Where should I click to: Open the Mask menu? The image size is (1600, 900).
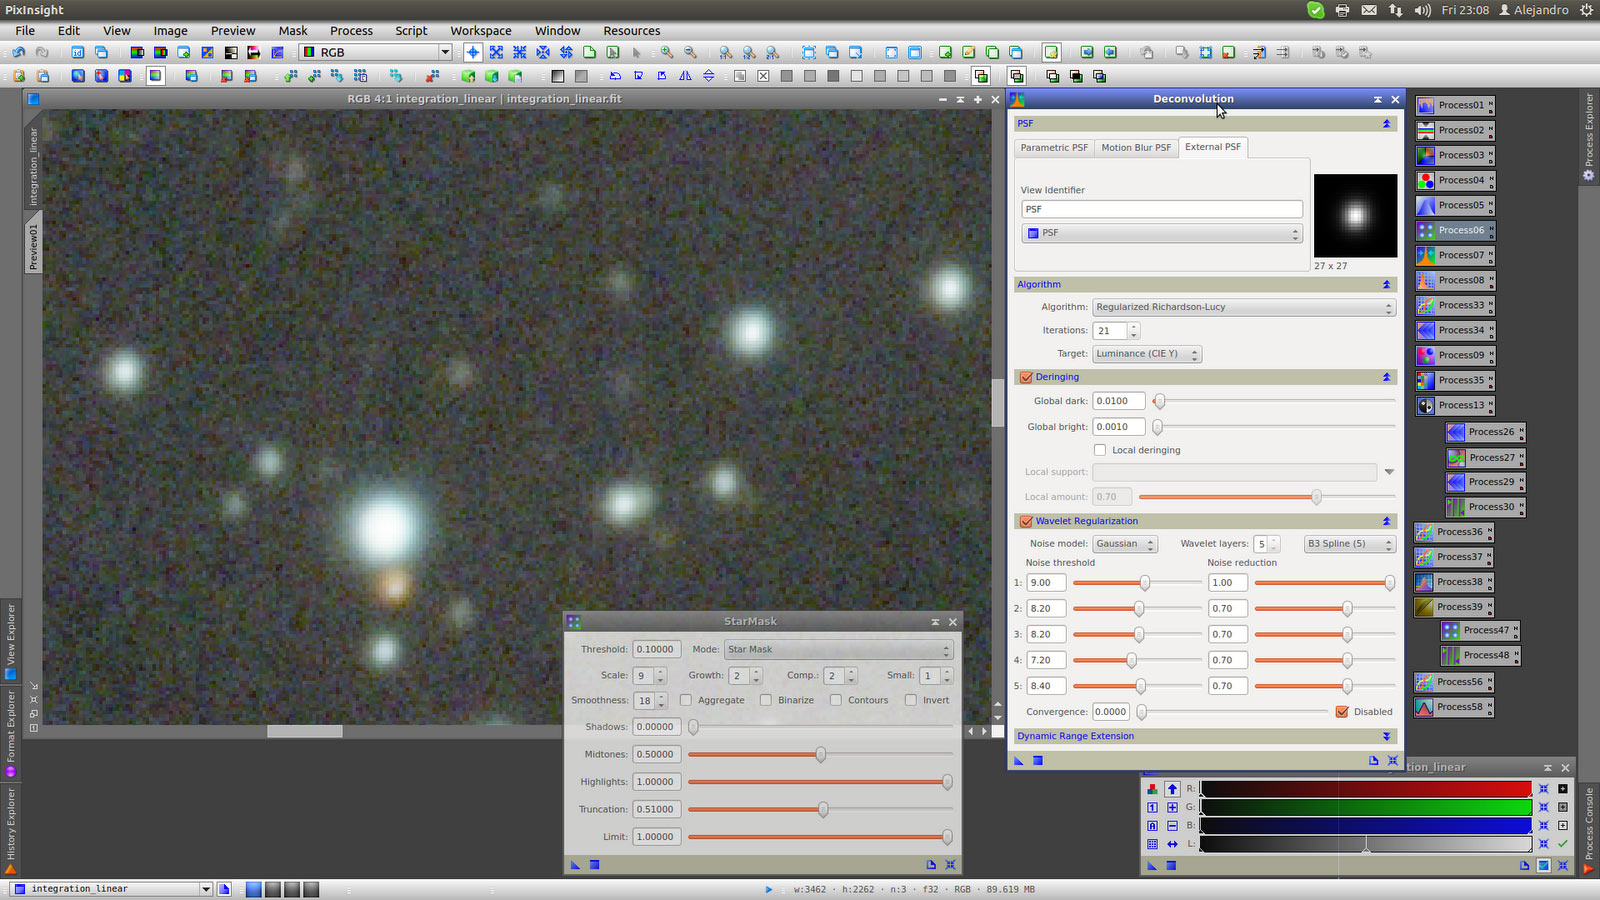pos(293,31)
